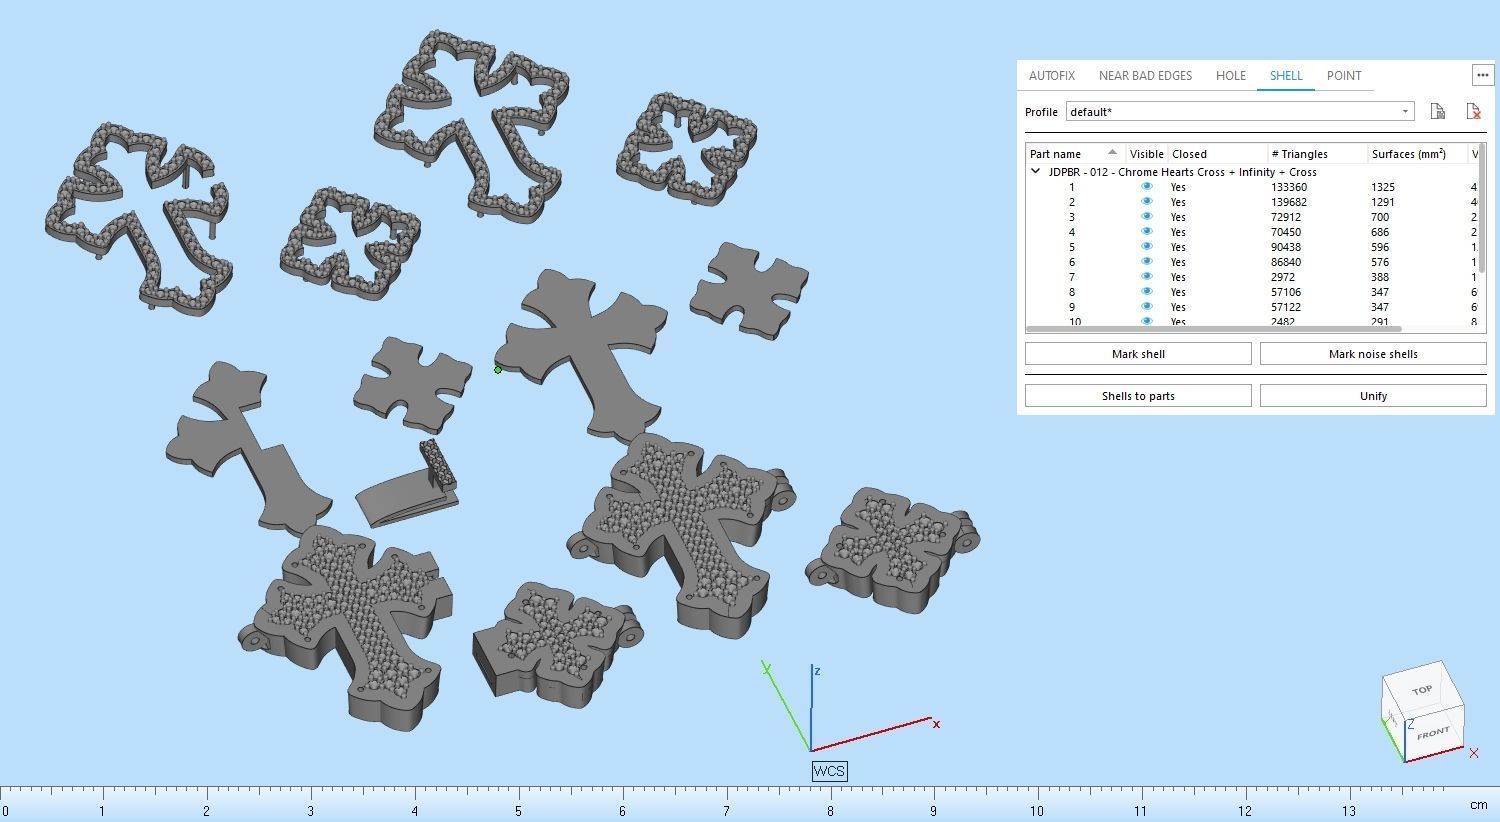Image resolution: width=1500 pixels, height=822 pixels.
Task: Click triangles value 70450
Action: pos(1286,232)
